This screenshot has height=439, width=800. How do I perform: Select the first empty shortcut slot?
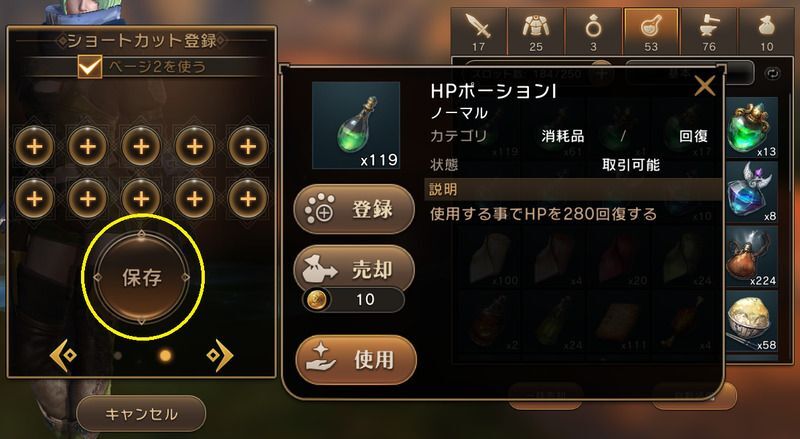[35, 147]
